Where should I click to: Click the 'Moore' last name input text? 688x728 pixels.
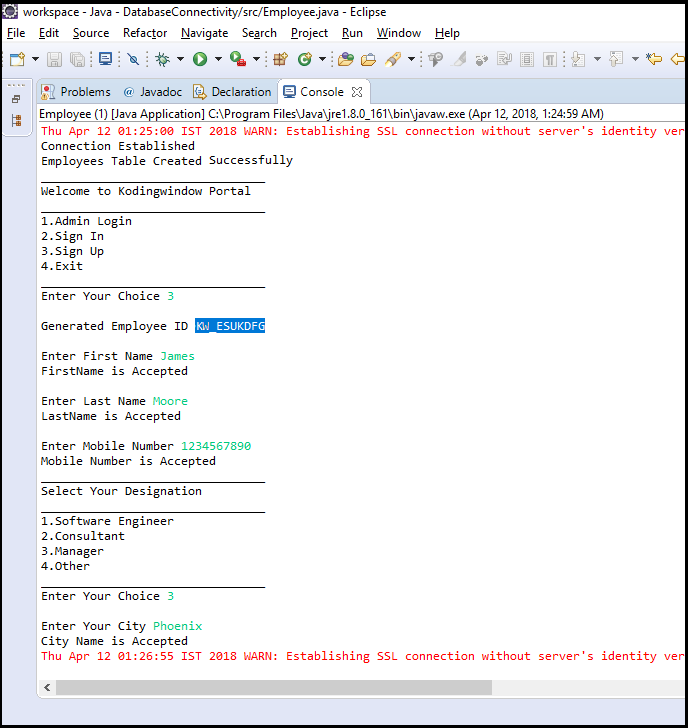click(170, 401)
